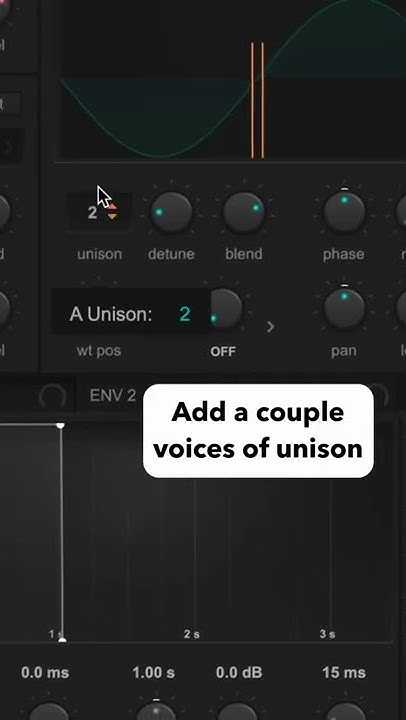406x720 pixels.
Task: Click the 1.00 s envelope value
Action: (x=153, y=673)
